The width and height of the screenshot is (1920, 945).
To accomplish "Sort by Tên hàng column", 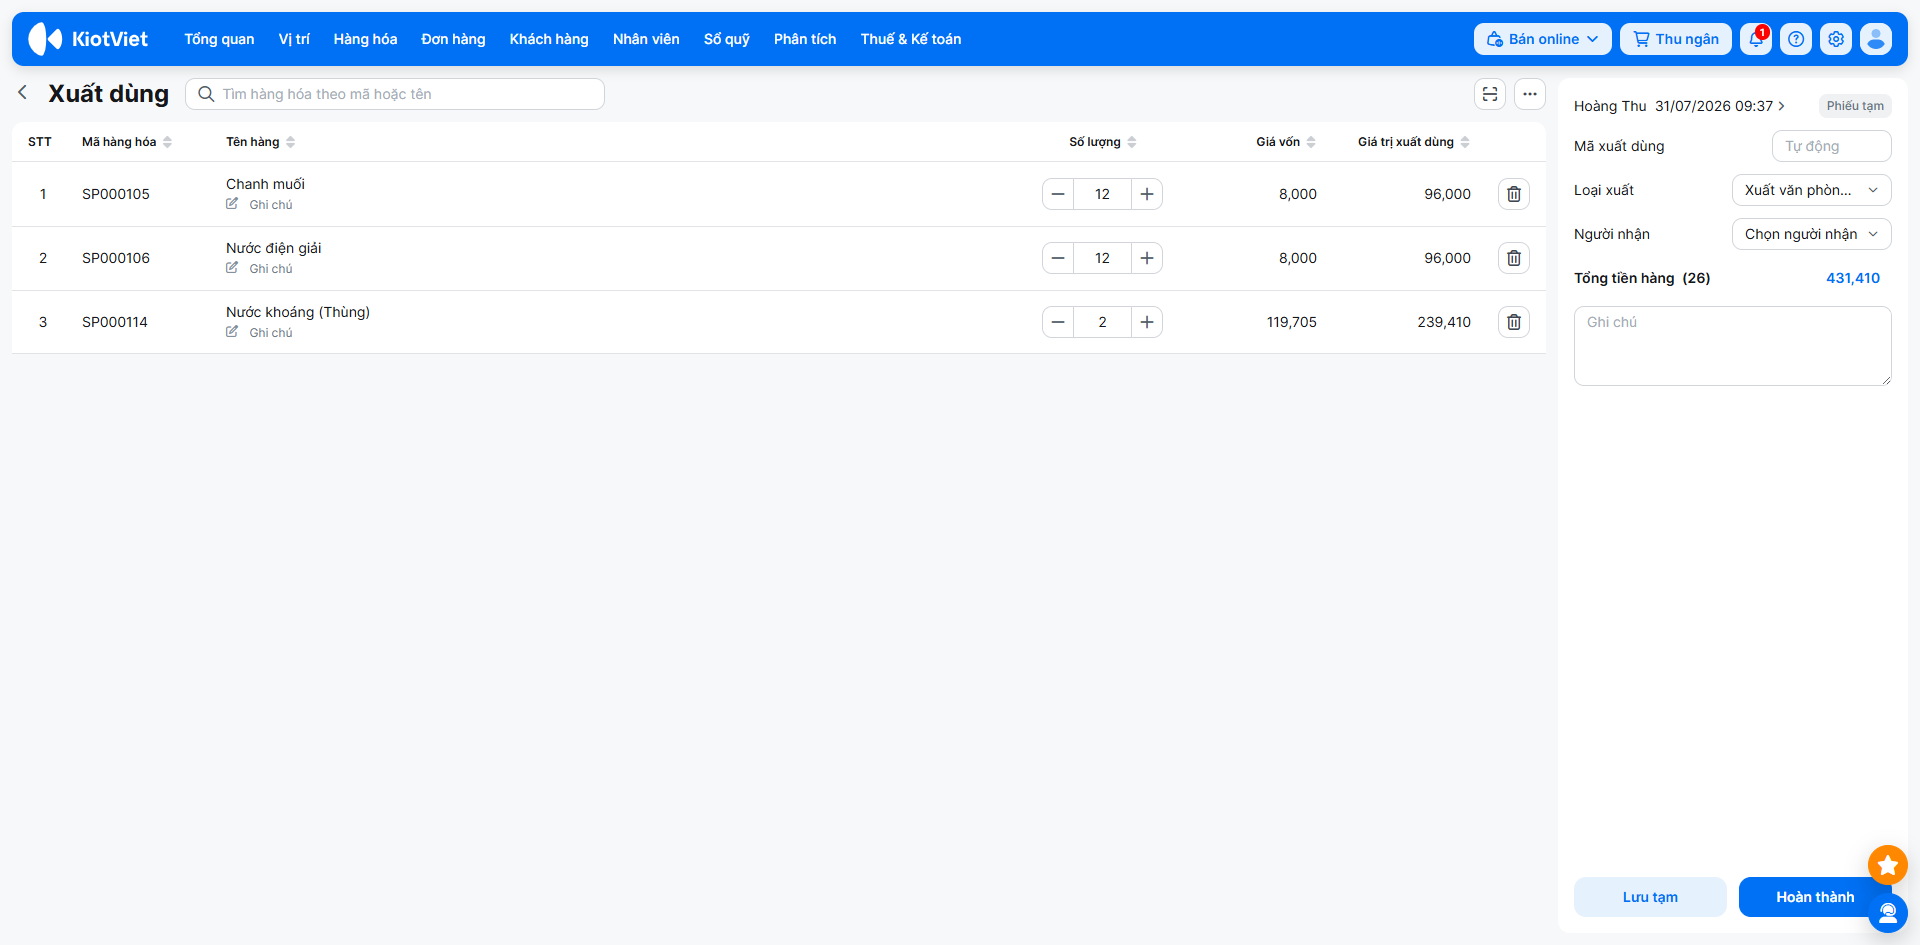I will pyautogui.click(x=260, y=142).
